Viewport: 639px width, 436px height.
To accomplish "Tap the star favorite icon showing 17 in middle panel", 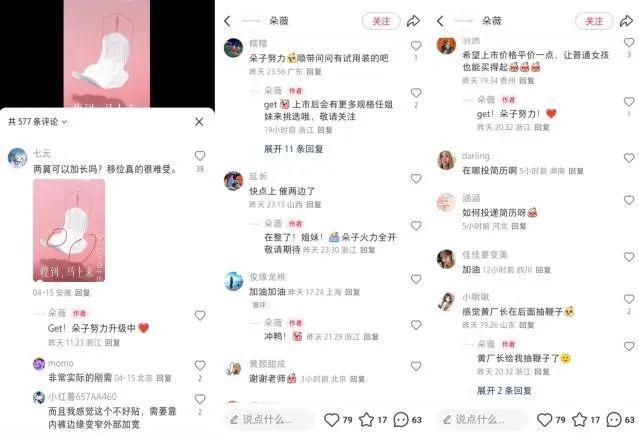I will [366, 419].
